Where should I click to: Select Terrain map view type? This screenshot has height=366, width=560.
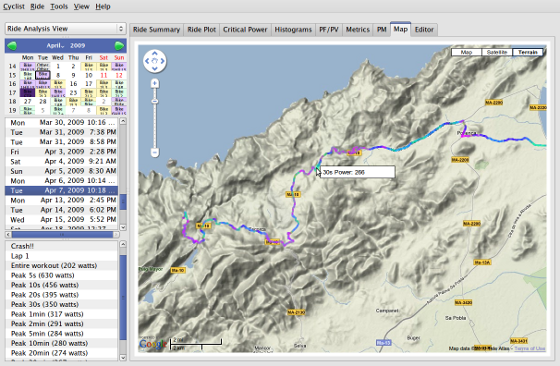pos(528,52)
